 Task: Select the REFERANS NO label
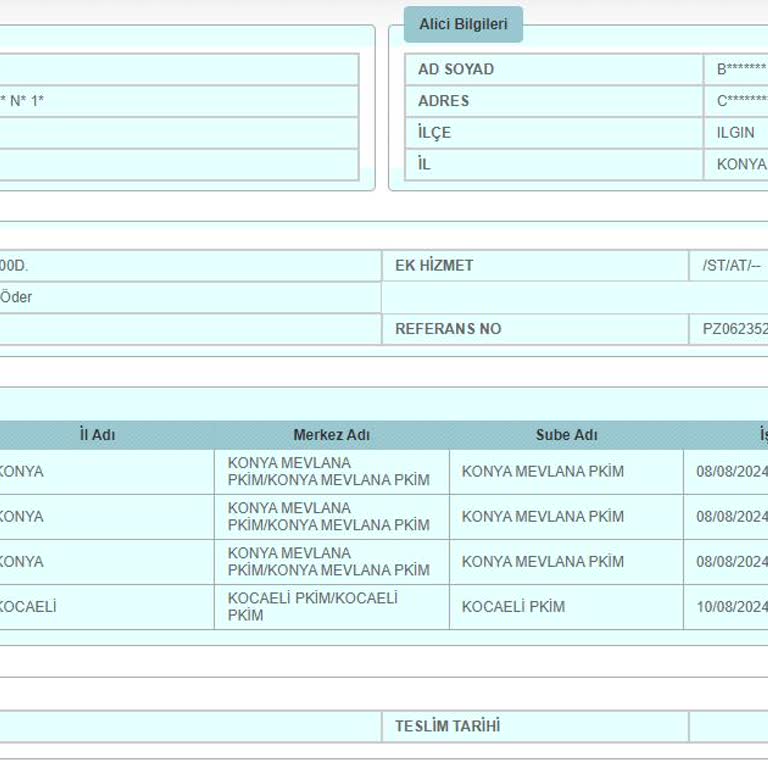coord(448,329)
